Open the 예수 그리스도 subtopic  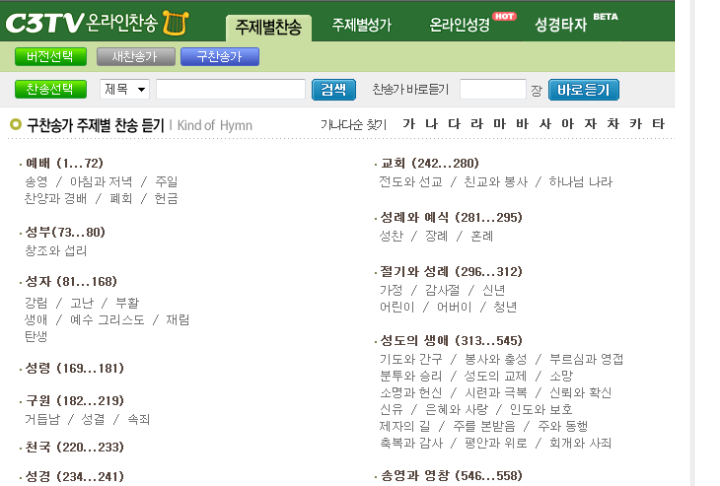click(x=107, y=320)
